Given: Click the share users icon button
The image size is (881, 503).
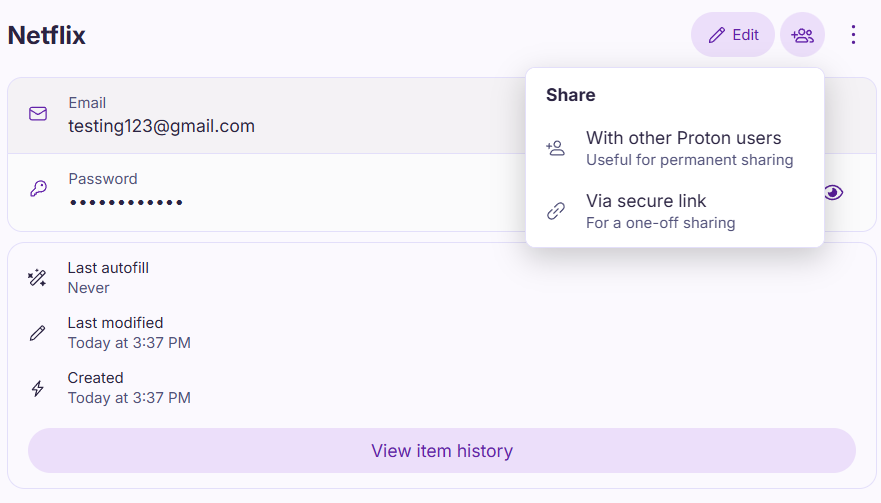Looking at the screenshot, I should pos(802,35).
